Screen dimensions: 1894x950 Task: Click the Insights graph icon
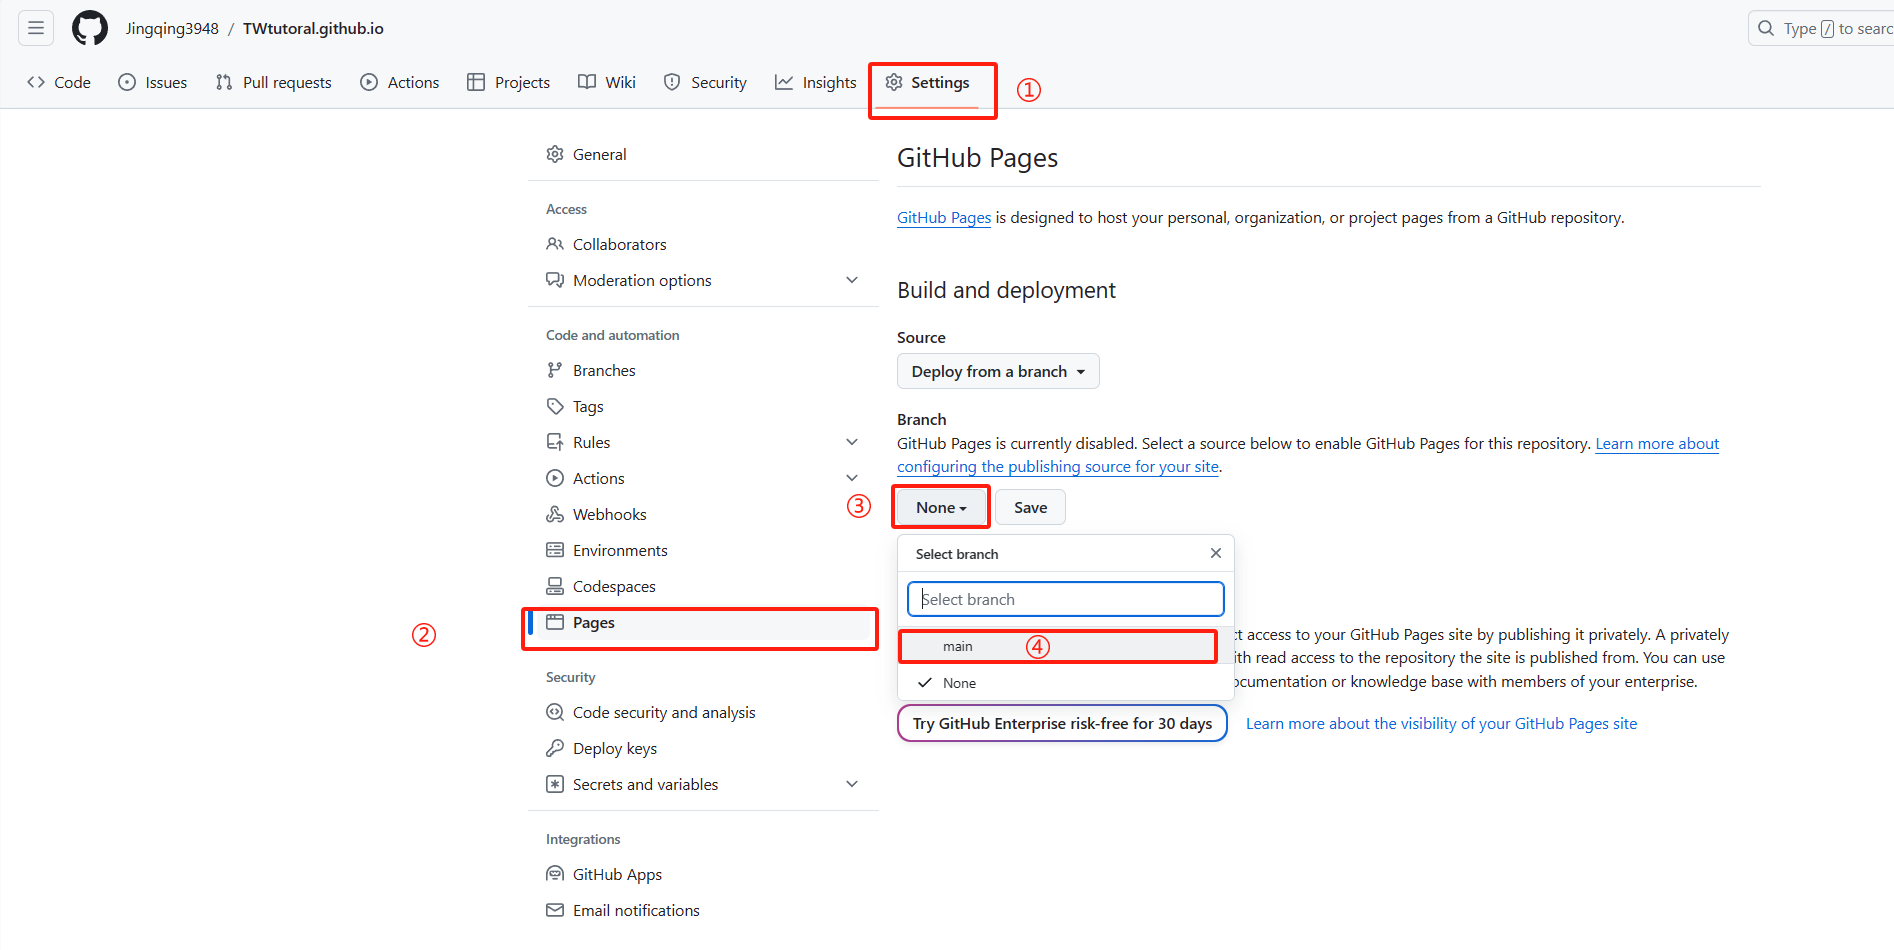784,82
